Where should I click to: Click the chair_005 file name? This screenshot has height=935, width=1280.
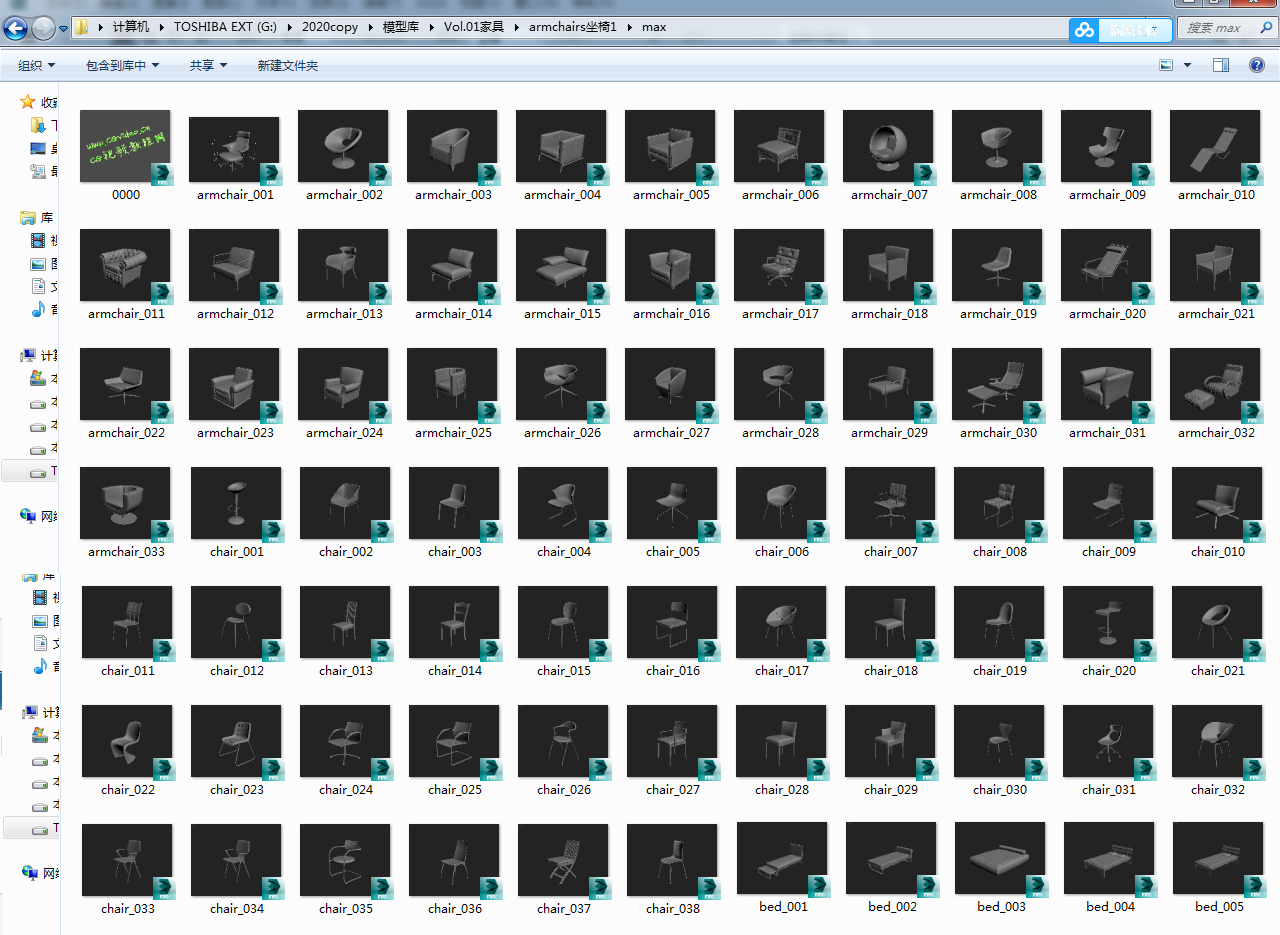coord(673,552)
